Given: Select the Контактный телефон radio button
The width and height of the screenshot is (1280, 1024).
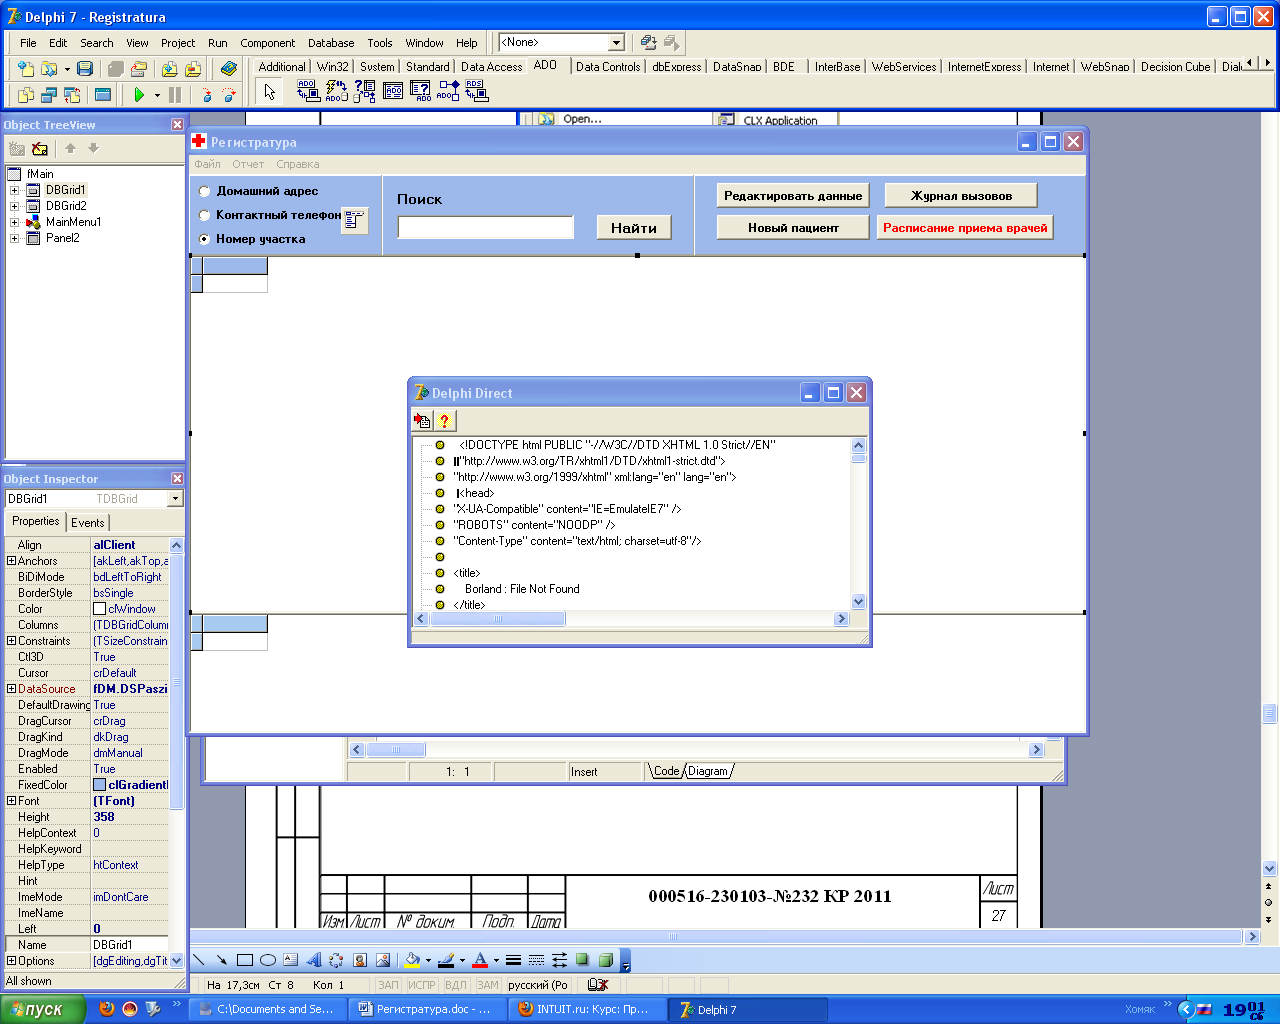Looking at the screenshot, I should click(x=204, y=215).
